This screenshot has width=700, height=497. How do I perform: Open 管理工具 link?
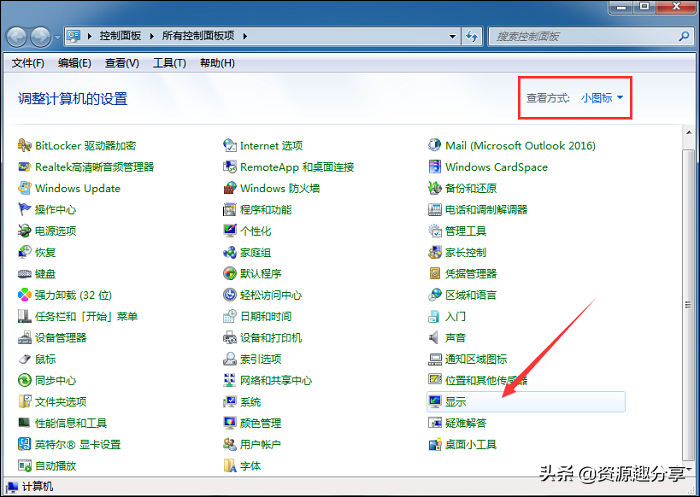tap(466, 231)
